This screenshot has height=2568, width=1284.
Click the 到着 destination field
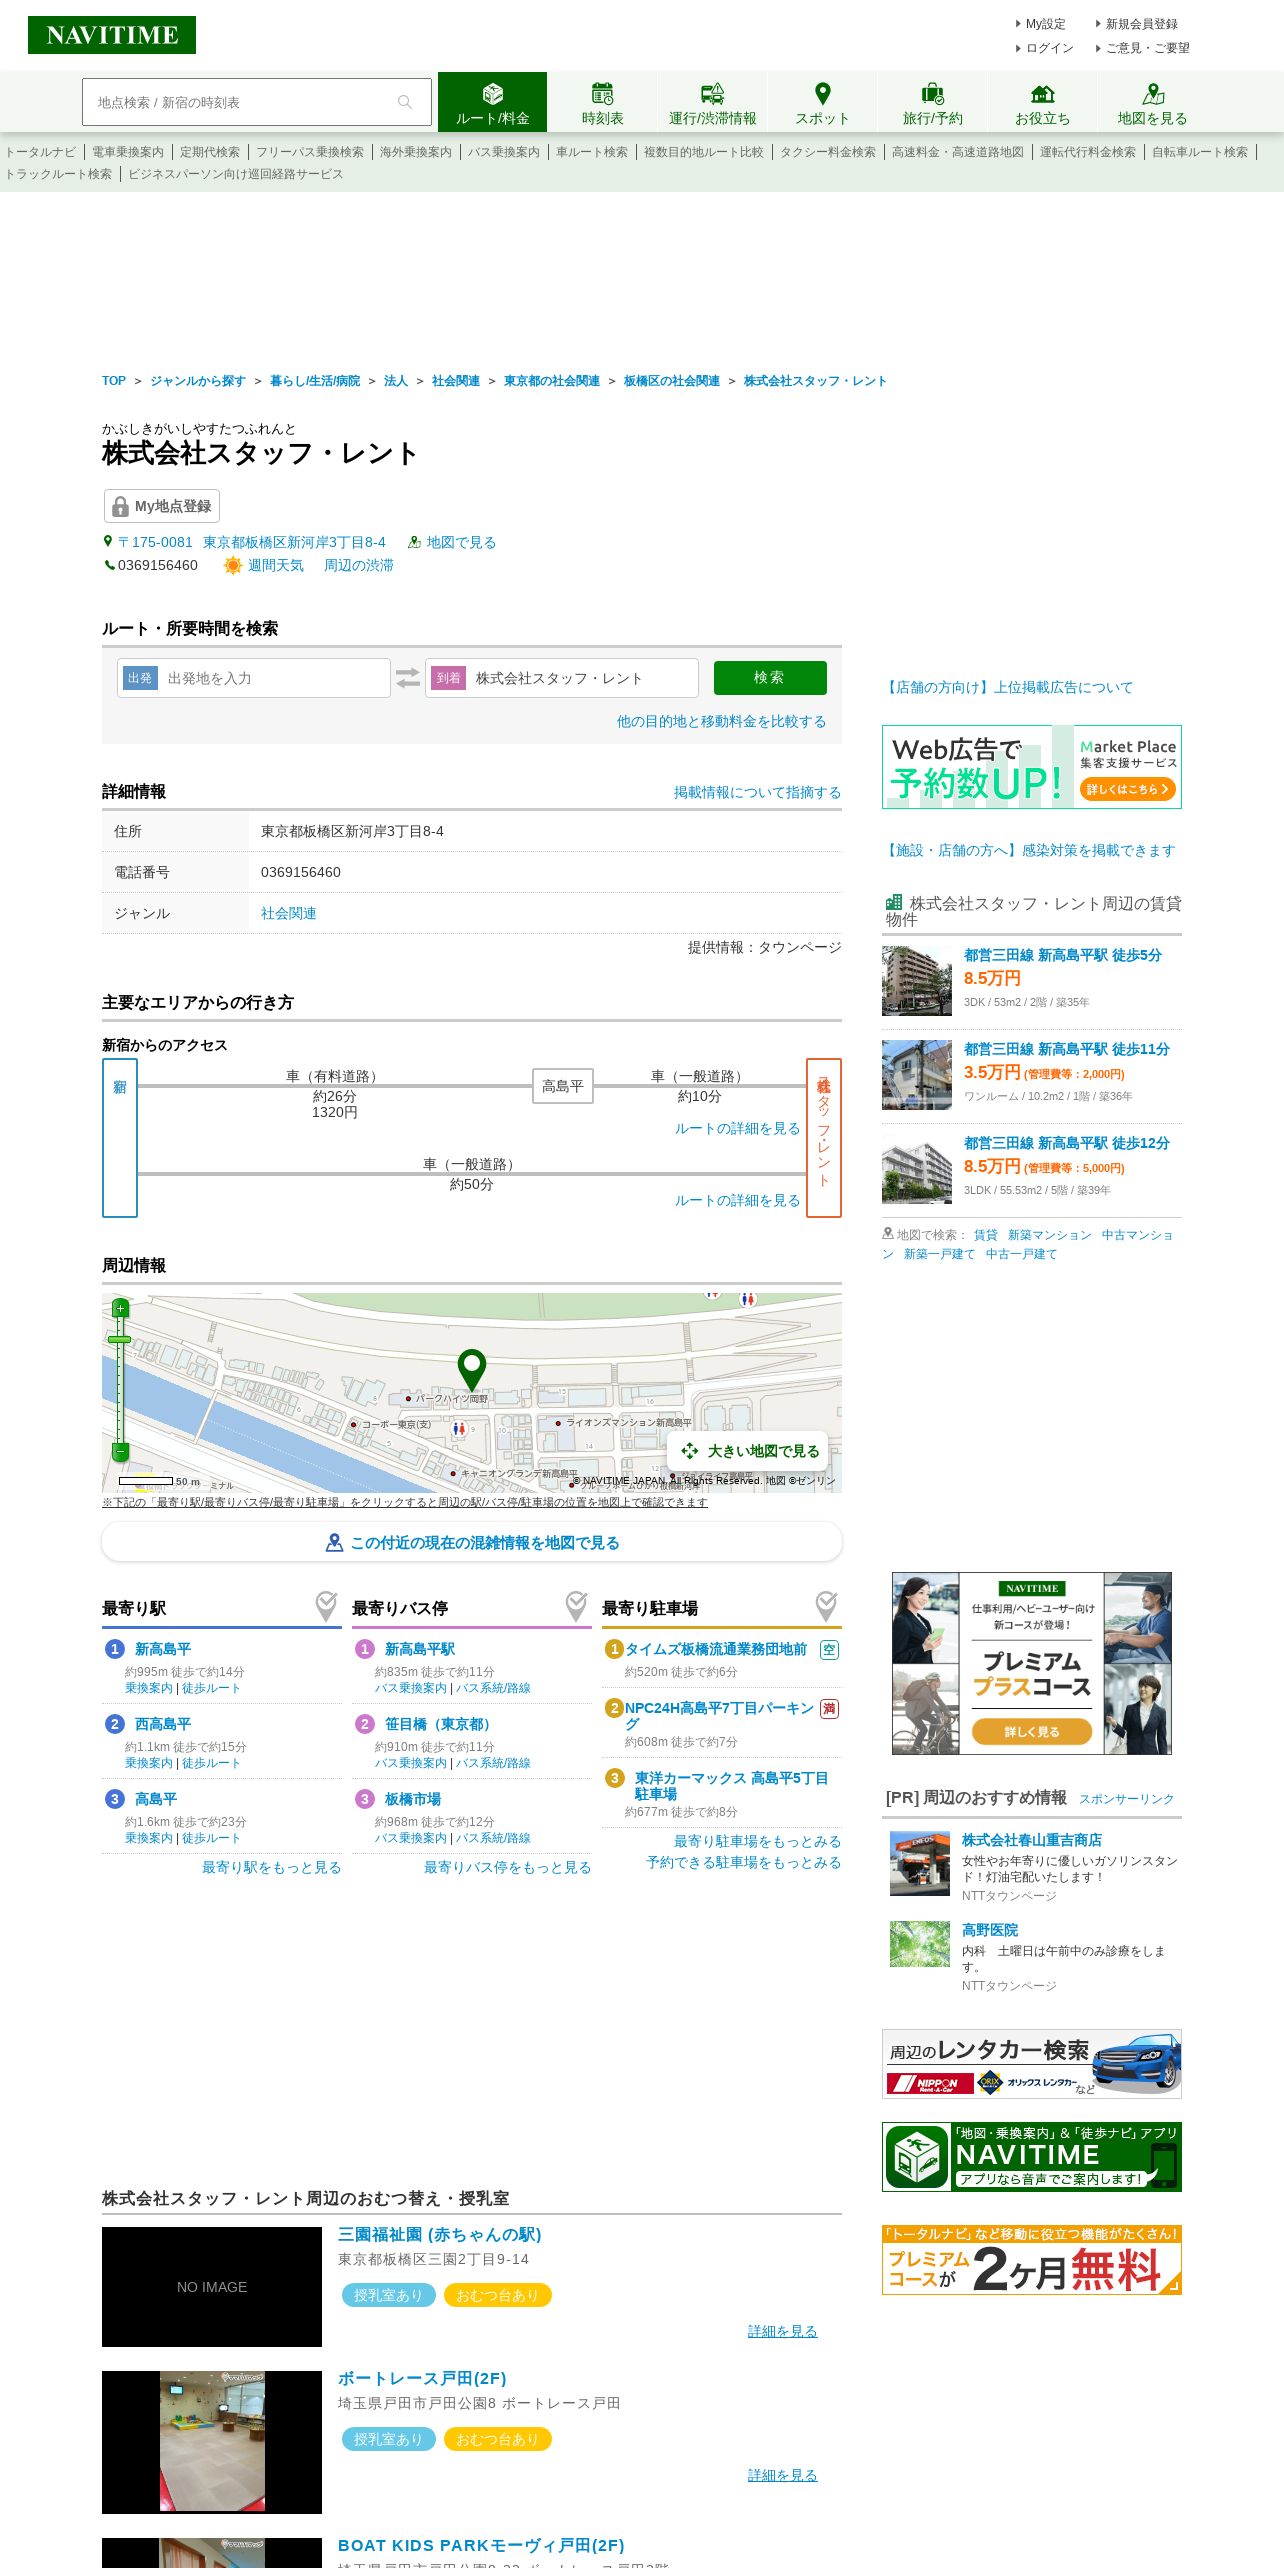pyautogui.click(x=562, y=678)
